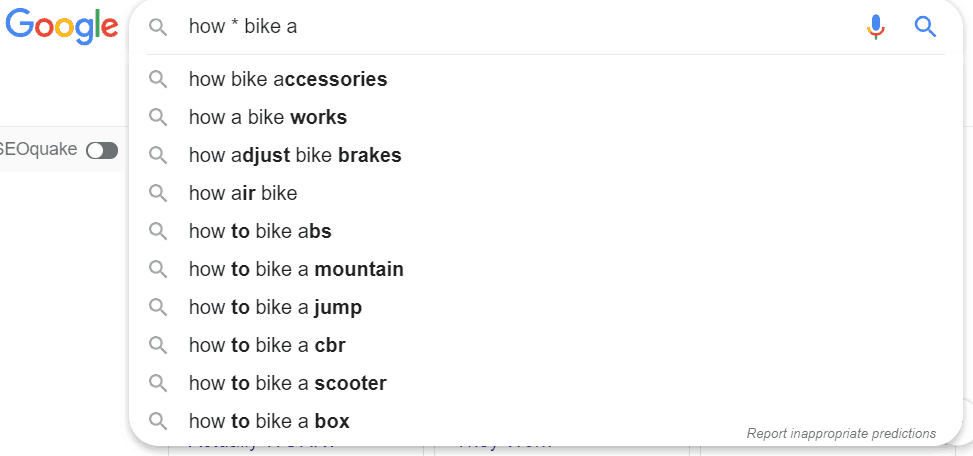Image resolution: width=973 pixels, height=456 pixels.
Task: Choose 'how adjust bike brakes' suggestion
Action: pyautogui.click(x=295, y=155)
